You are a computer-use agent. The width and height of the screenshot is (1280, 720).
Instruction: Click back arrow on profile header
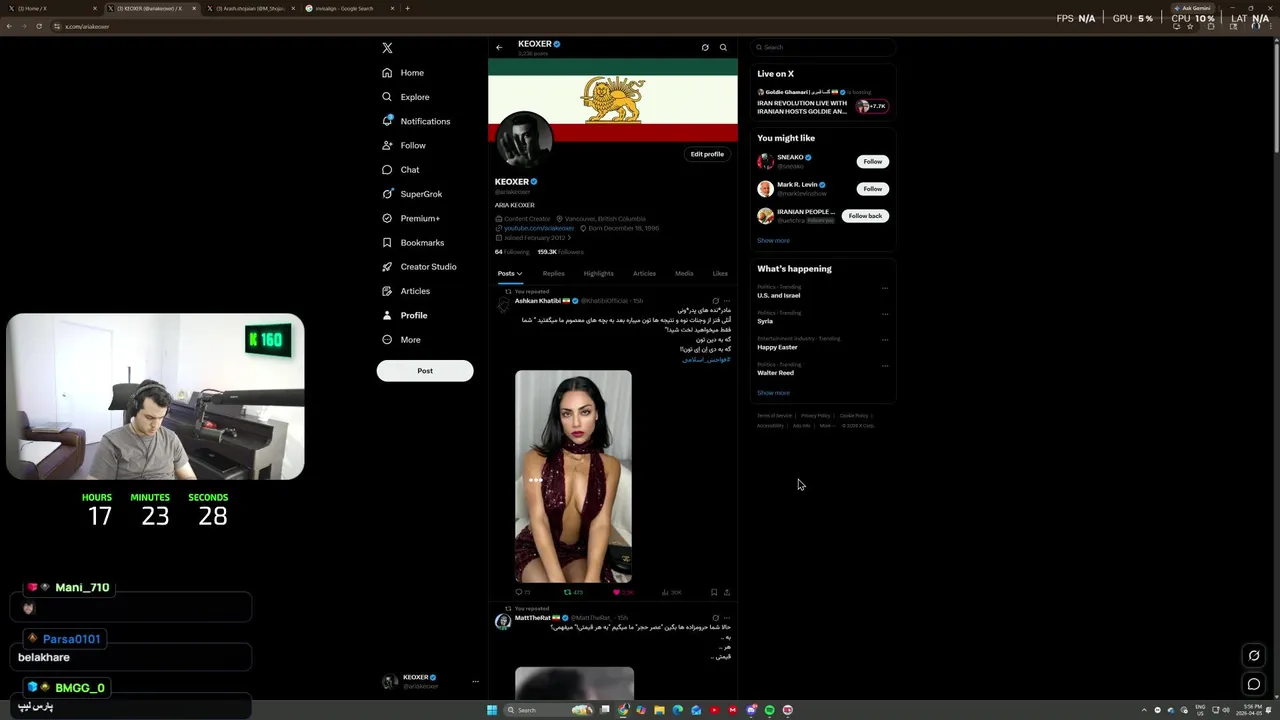pos(499,47)
